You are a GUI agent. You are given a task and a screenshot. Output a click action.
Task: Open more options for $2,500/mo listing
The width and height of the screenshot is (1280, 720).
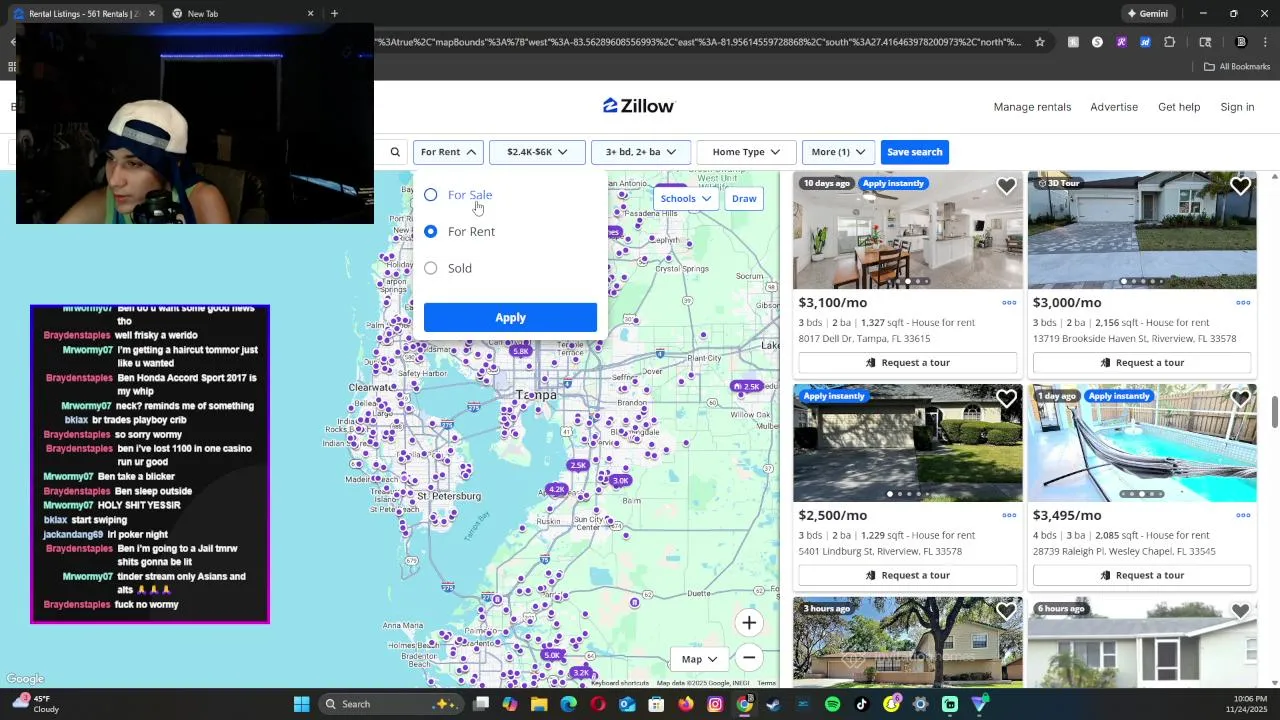1009,516
